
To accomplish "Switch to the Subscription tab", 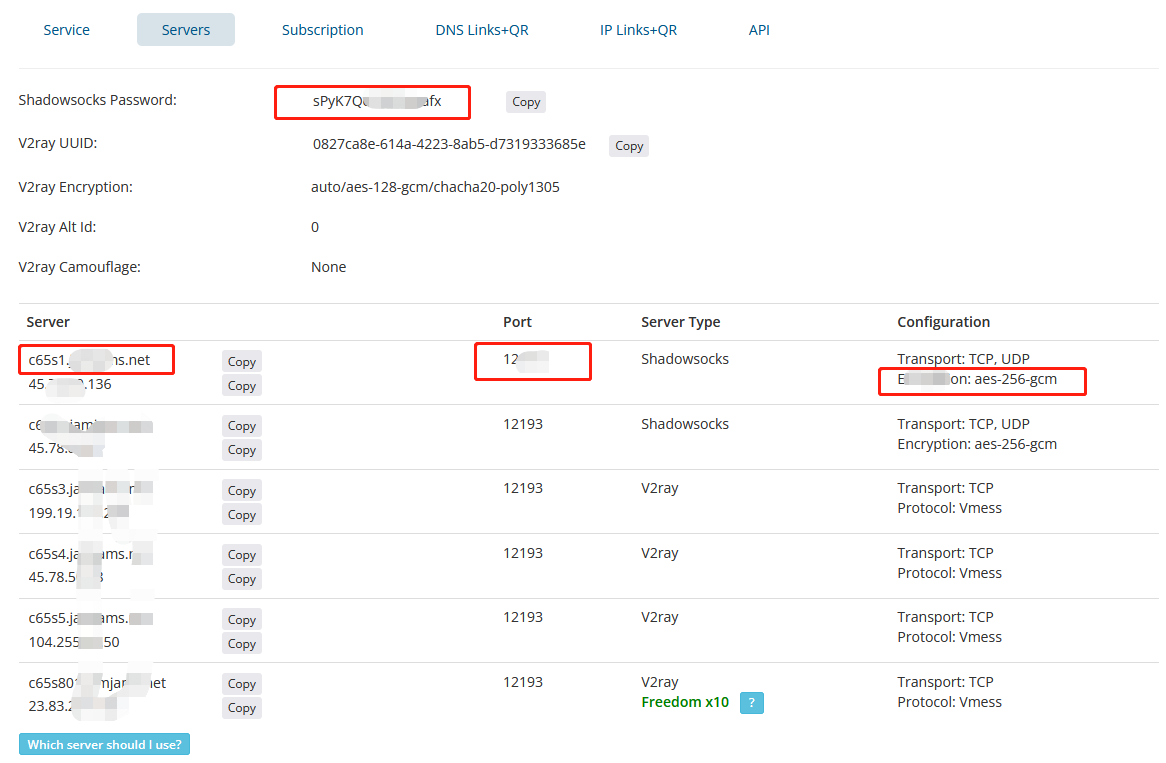I will click(322, 30).
